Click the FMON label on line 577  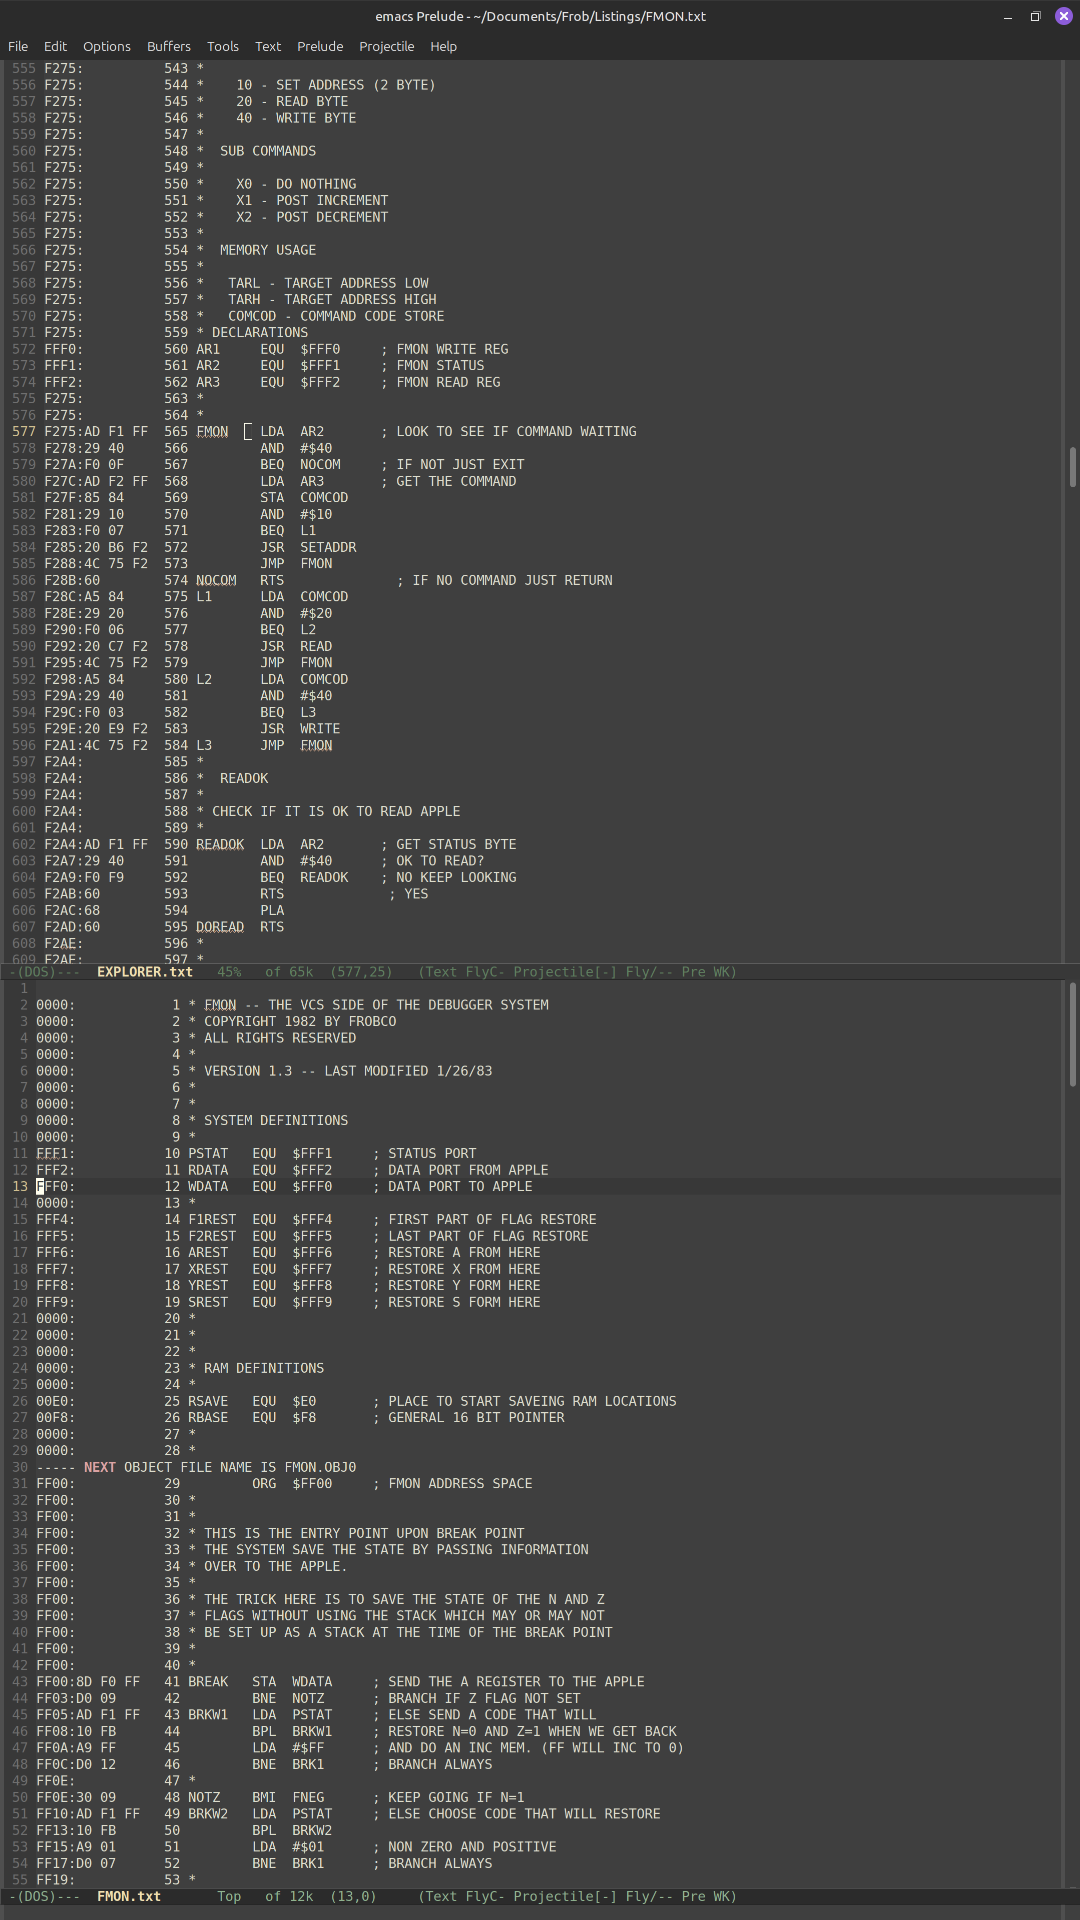point(212,431)
